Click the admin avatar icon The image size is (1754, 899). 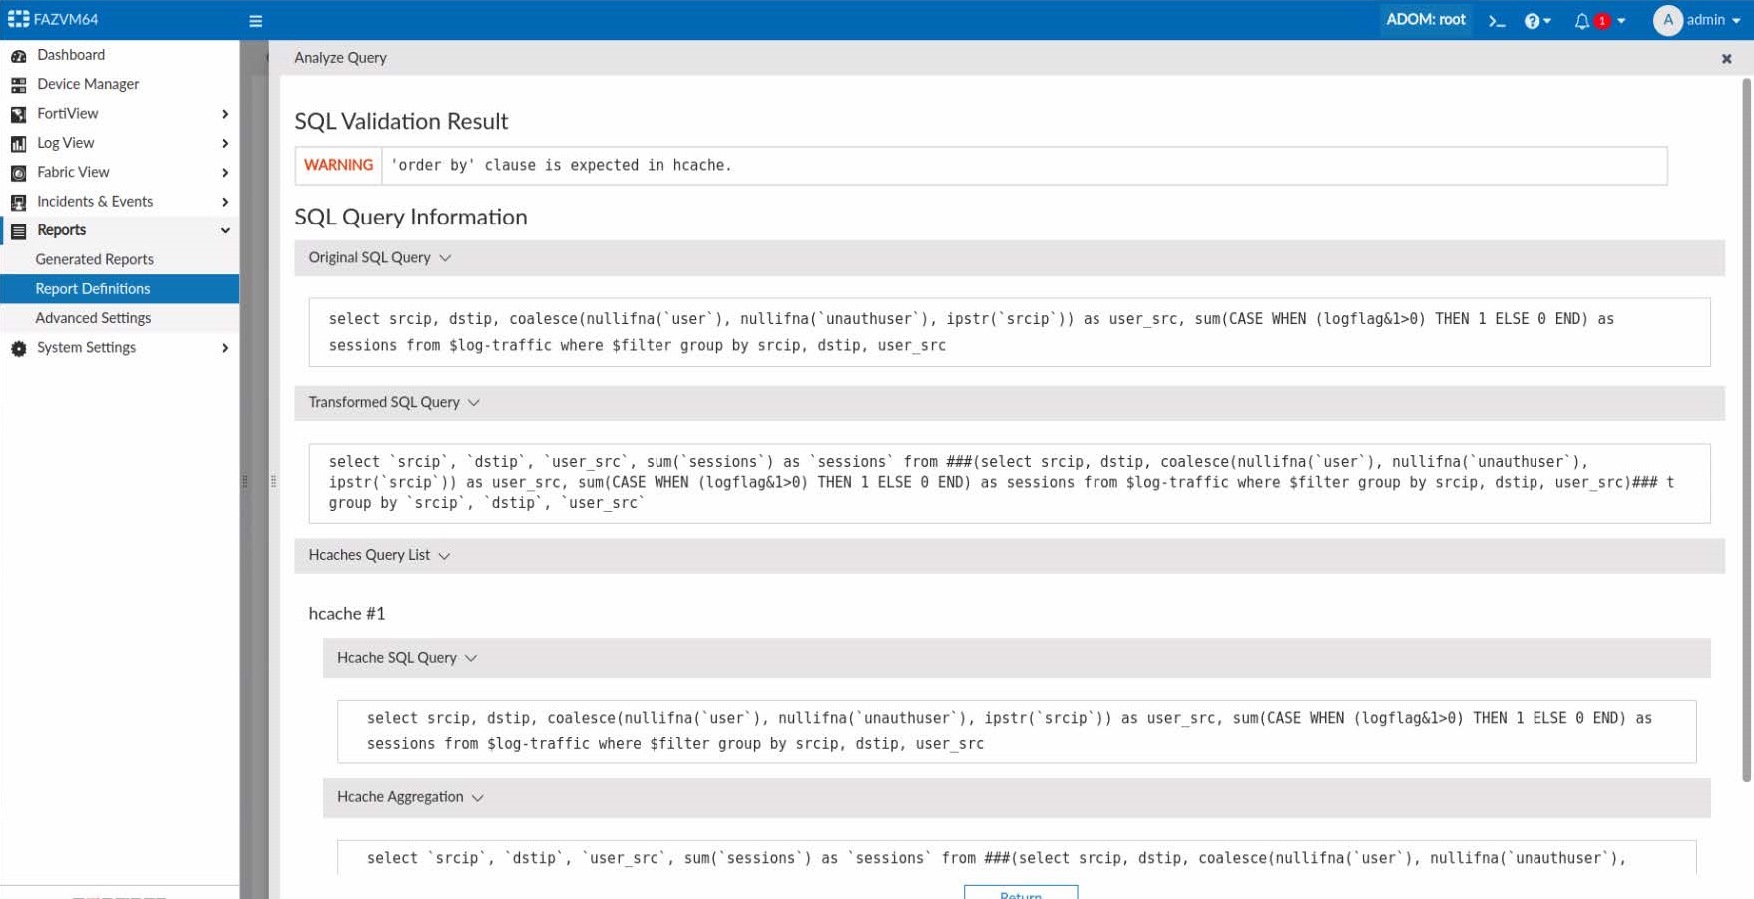click(1667, 20)
